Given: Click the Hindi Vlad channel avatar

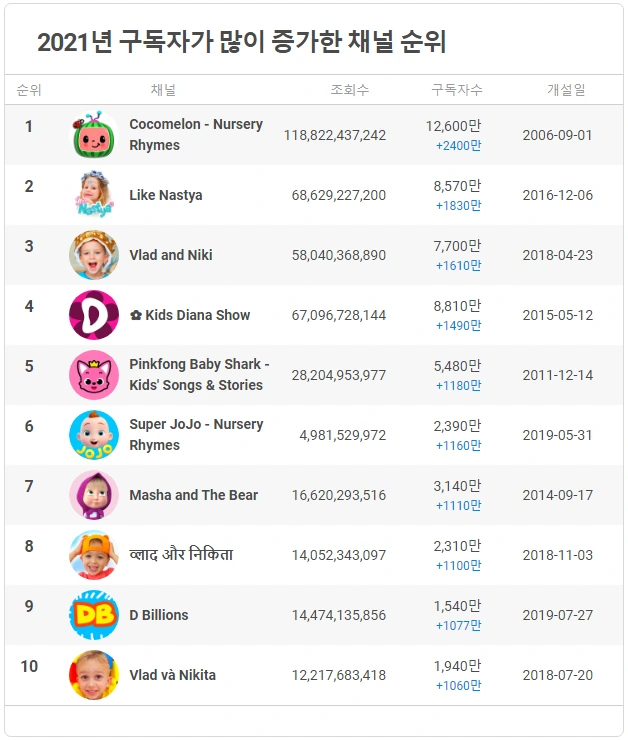Looking at the screenshot, I should click(94, 555).
